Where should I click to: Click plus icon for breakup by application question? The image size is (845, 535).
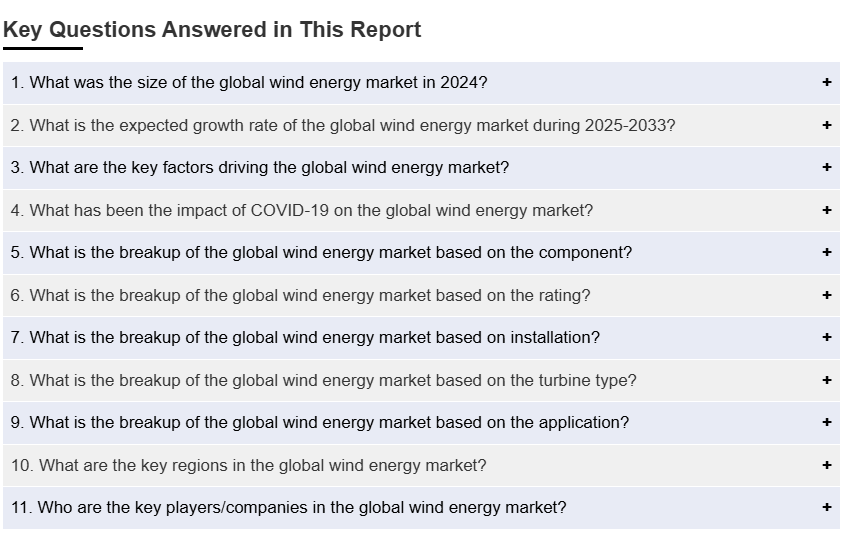click(x=826, y=423)
